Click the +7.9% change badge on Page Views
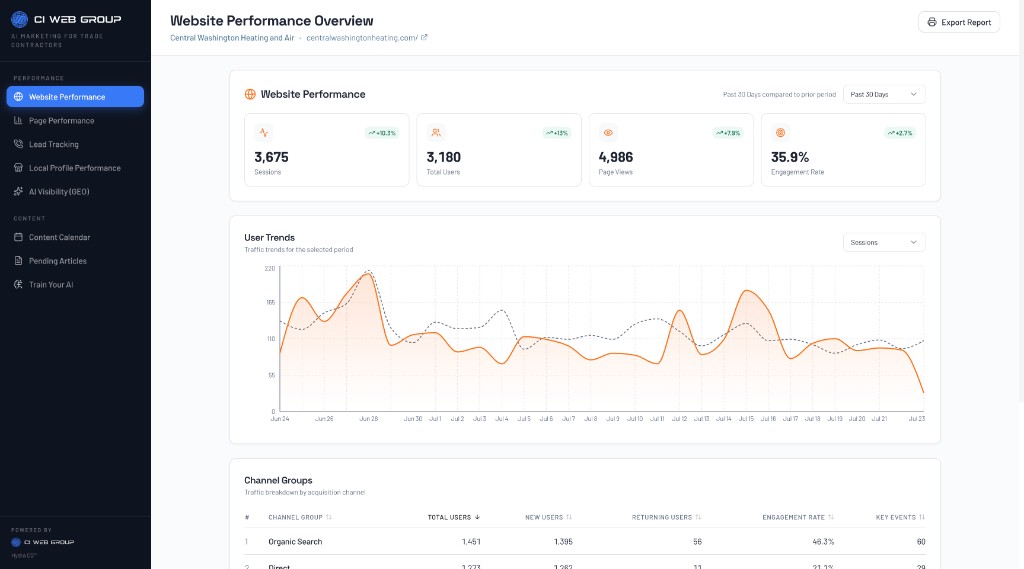Viewport: 1024px width, 569px height. 728,133
